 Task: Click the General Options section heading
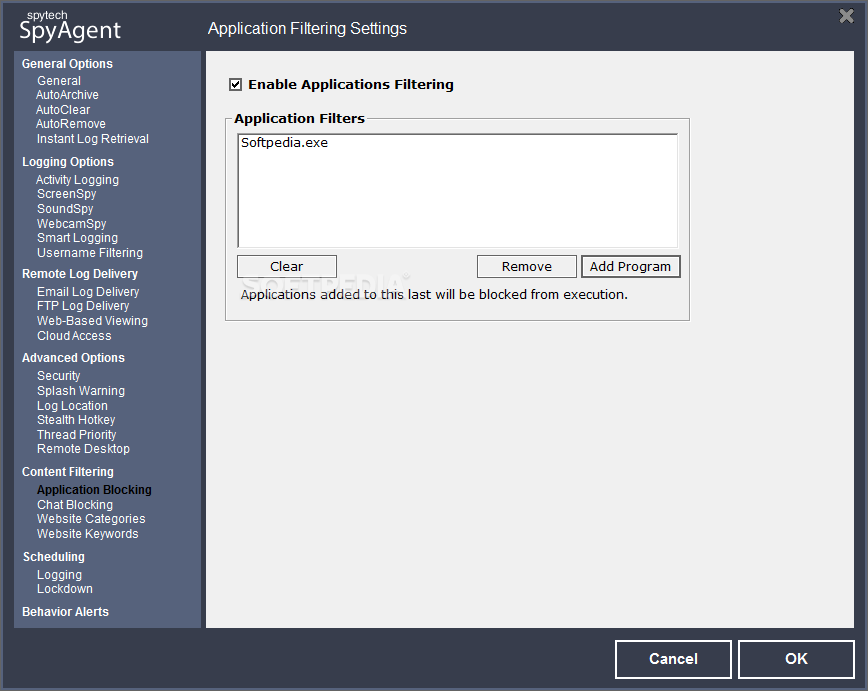(67, 64)
